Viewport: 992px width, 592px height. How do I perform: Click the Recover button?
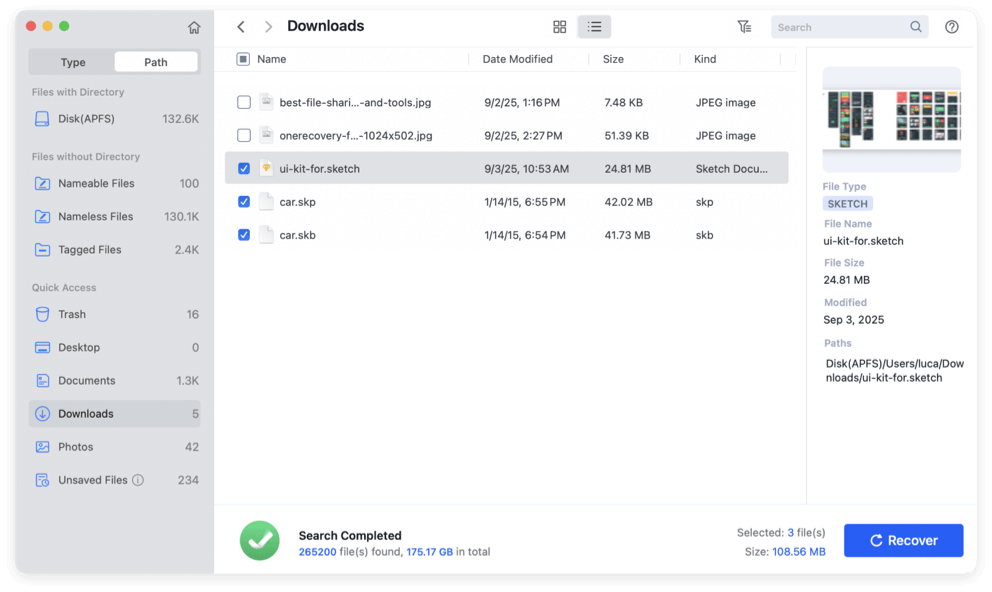click(903, 540)
